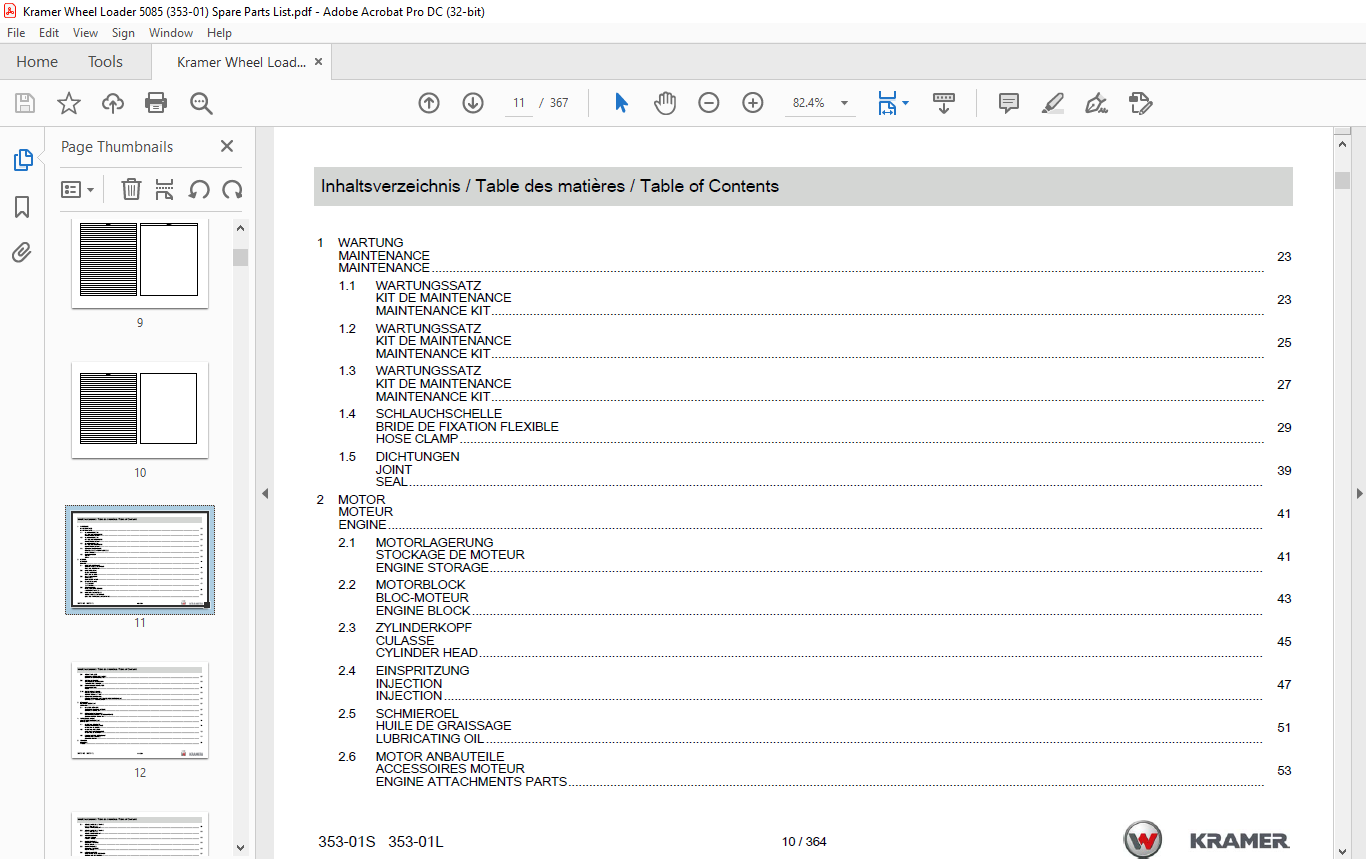
Task: Click document scrollbar up arrow
Action: [1342, 145]
